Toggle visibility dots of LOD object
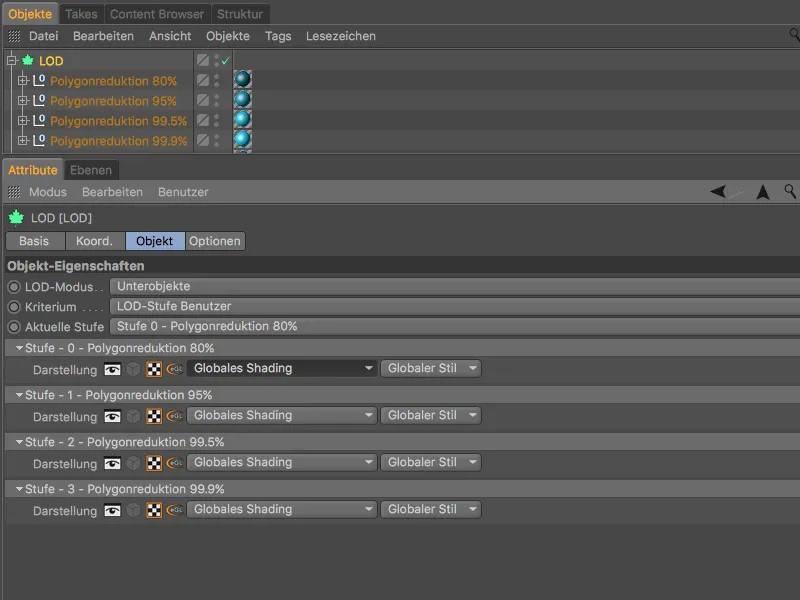Viewport: 800px width, 600px height. pyautogui.click(x=216, y=60)
